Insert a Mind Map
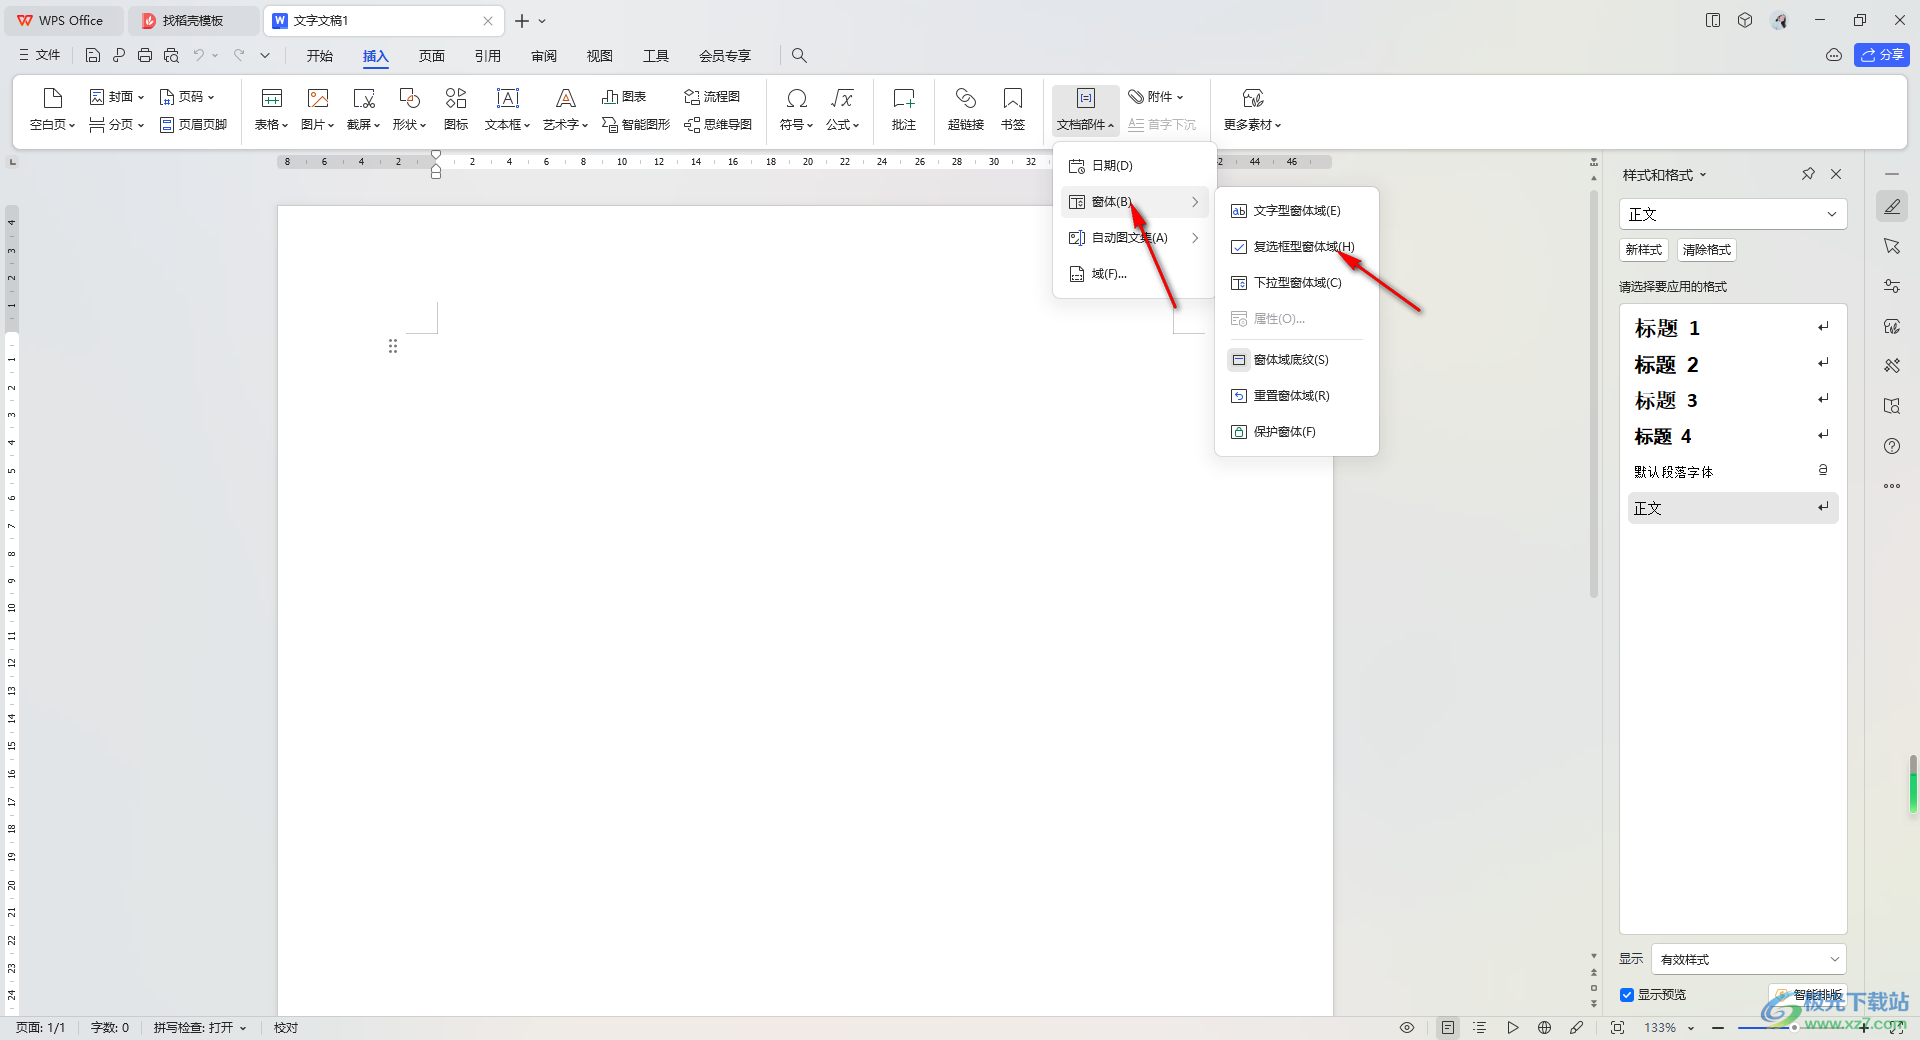Viewport: 1920px width, 1040px height. (718, 125)
